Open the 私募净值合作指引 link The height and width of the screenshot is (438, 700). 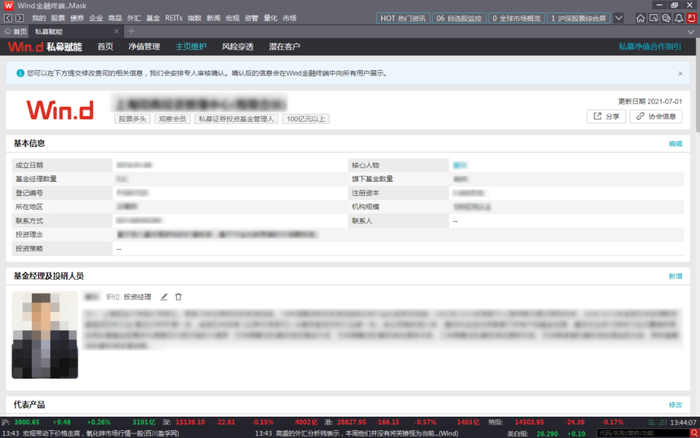(x=650, y=46)
